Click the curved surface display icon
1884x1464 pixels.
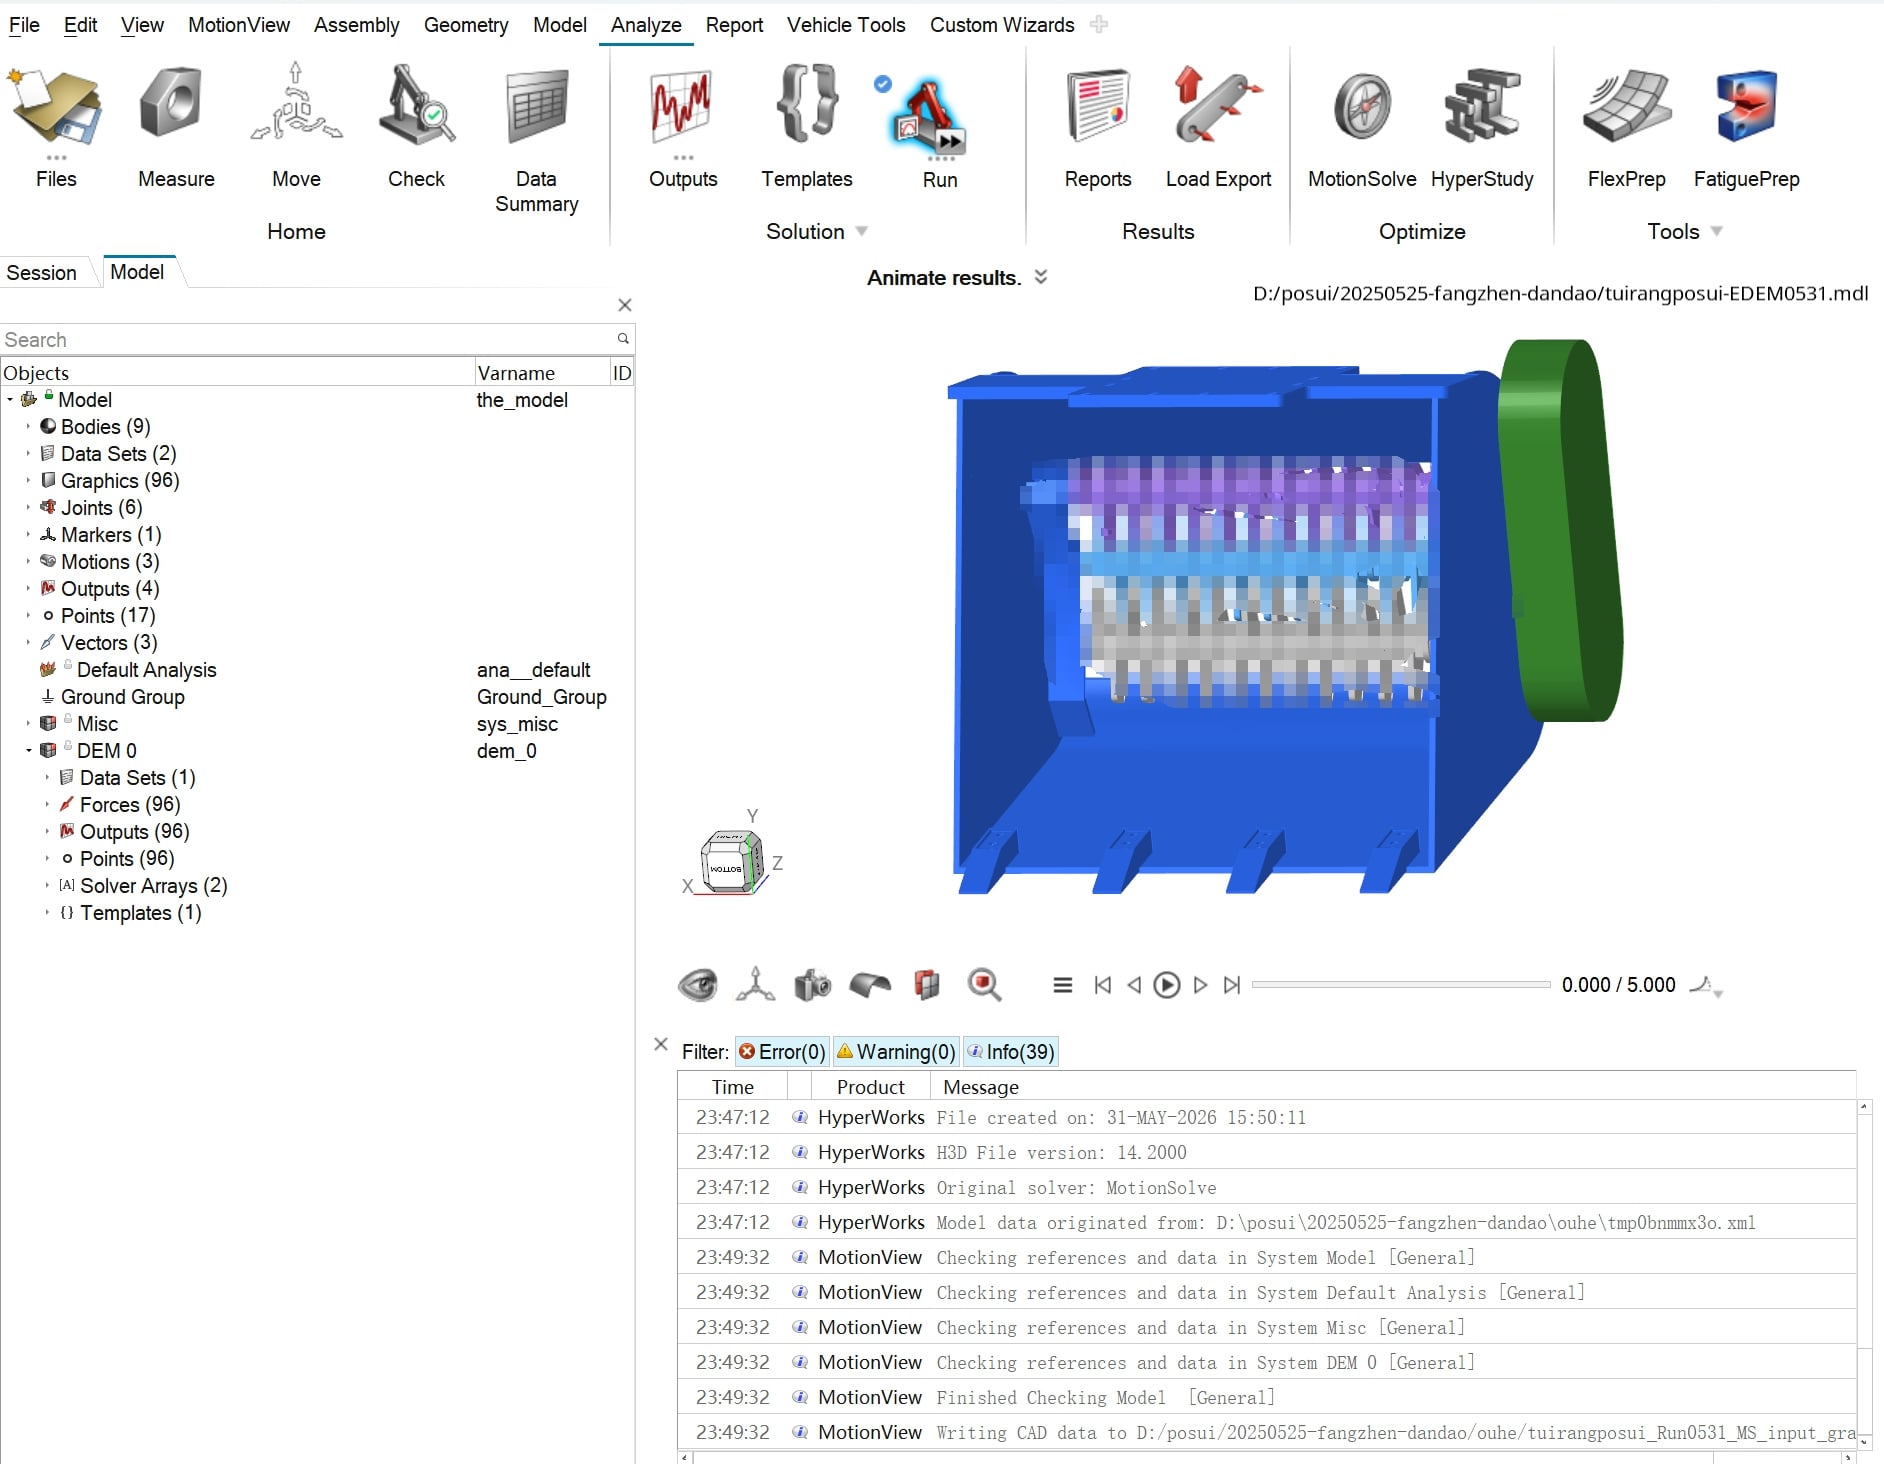pyautogui.click(x=870, y=985)
